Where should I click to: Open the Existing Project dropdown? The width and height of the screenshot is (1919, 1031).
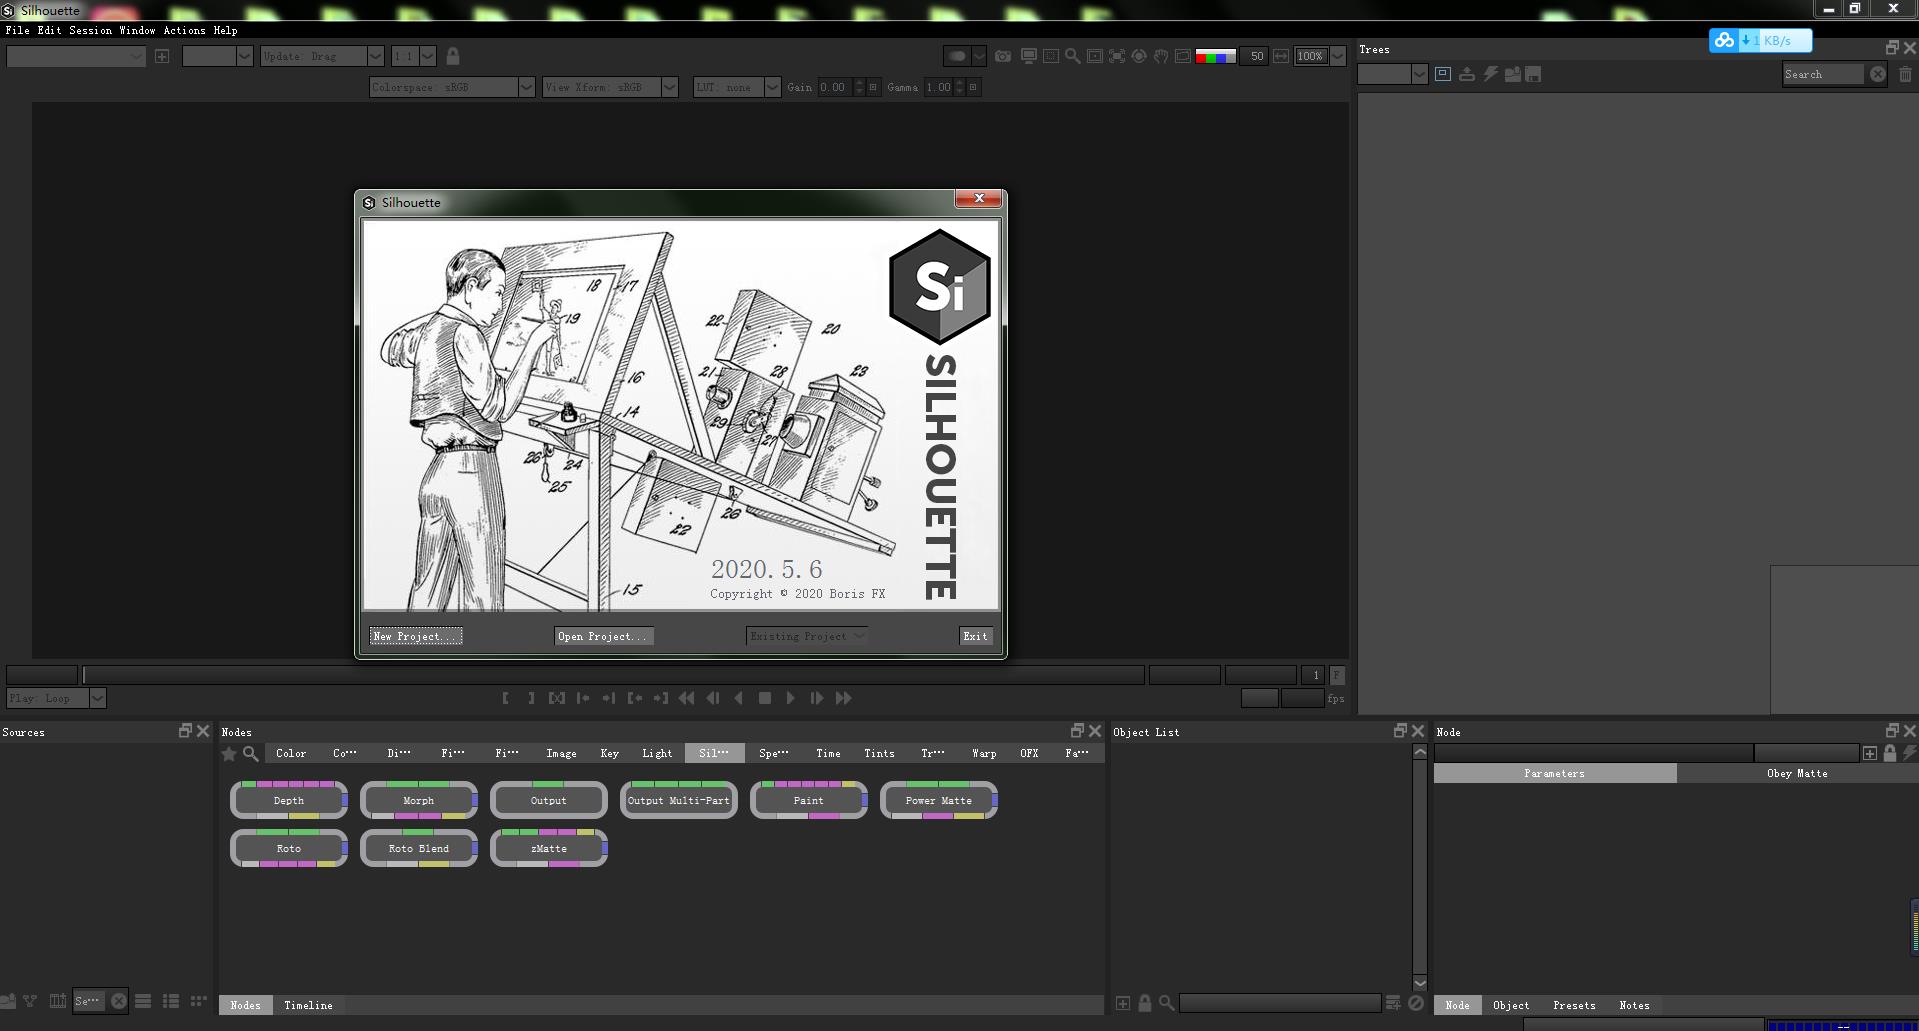coord(807,636)
